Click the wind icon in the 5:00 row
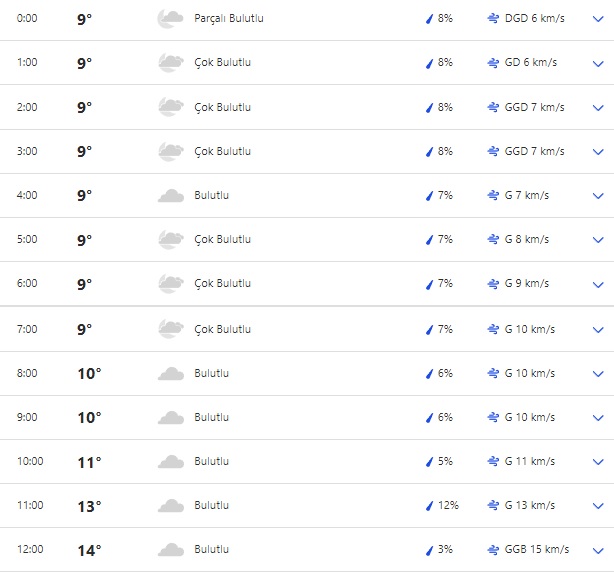 [x=493, y=239]
